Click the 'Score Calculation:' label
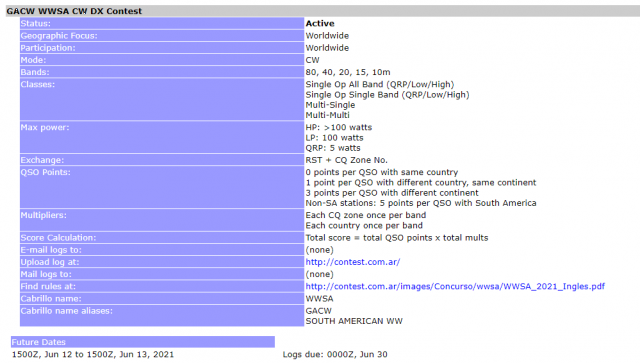640x363 pixels. click(58, 238)
